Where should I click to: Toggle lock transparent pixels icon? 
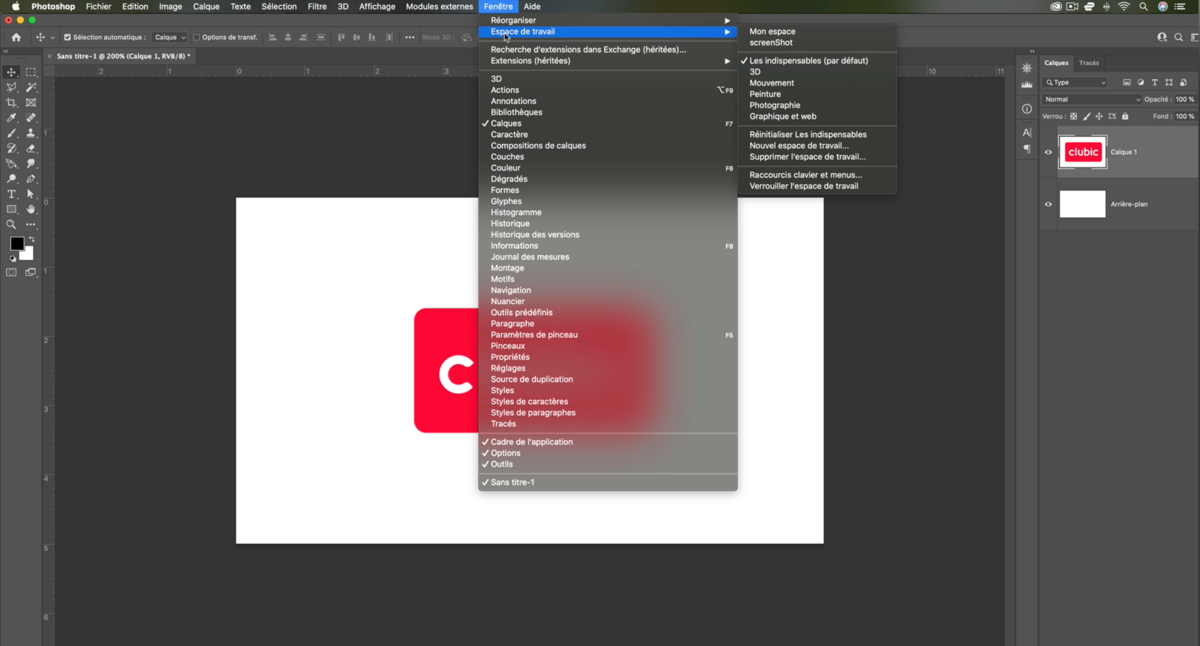1074,116
